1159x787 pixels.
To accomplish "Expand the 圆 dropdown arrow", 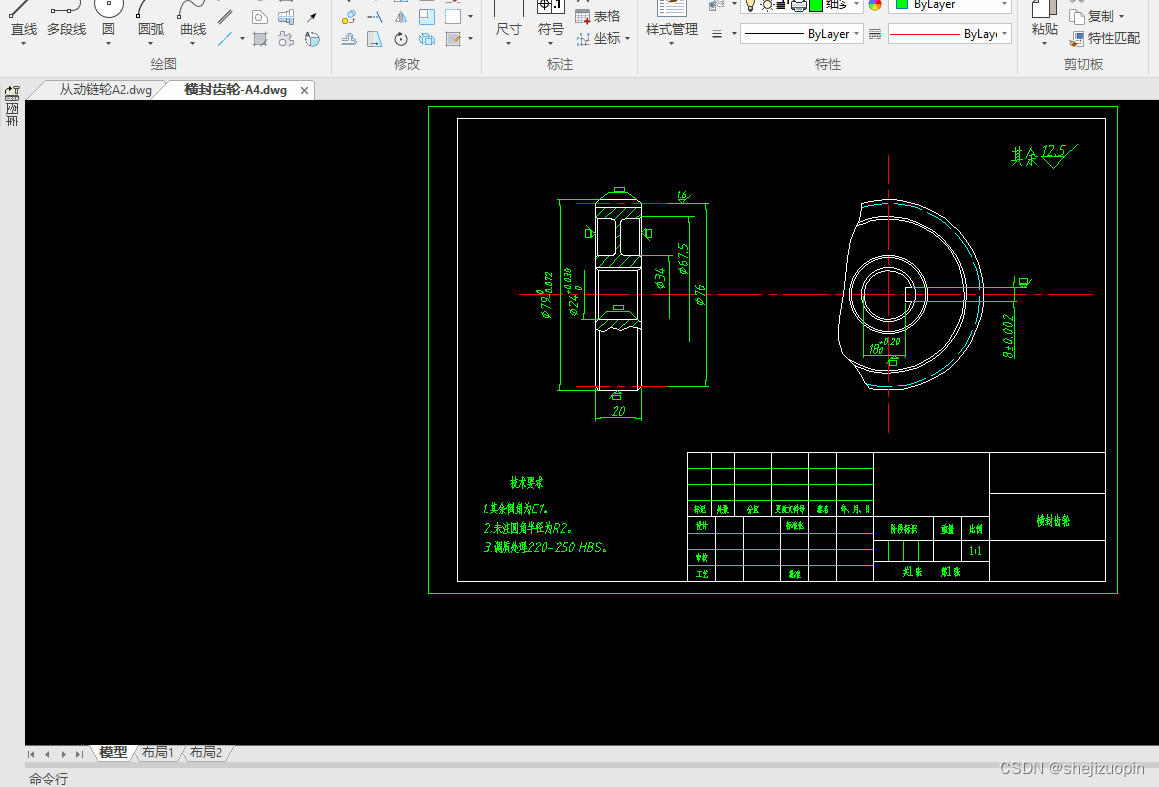I will [108, 44].
